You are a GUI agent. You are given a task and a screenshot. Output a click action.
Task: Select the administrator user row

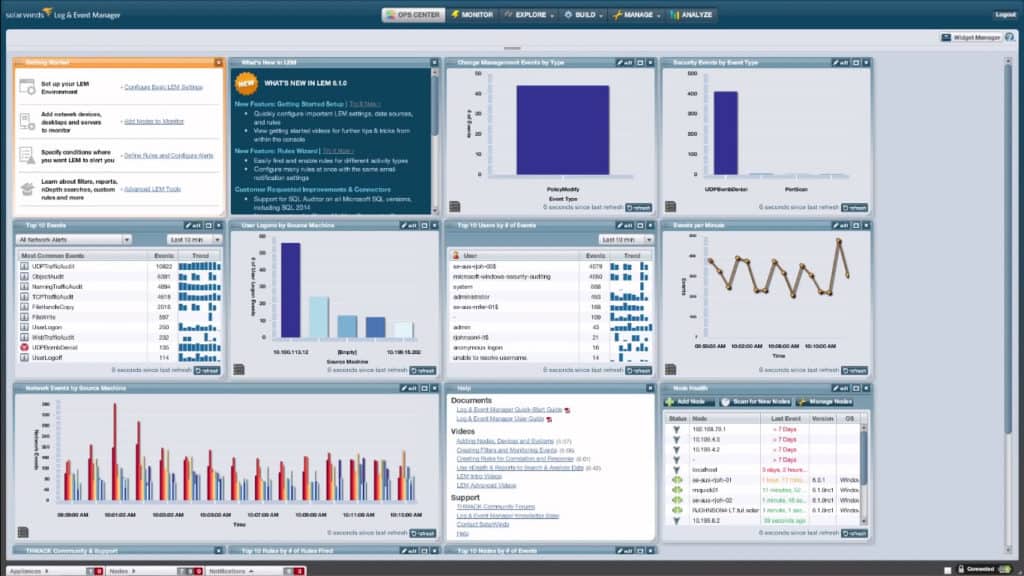tap(551, 296)
